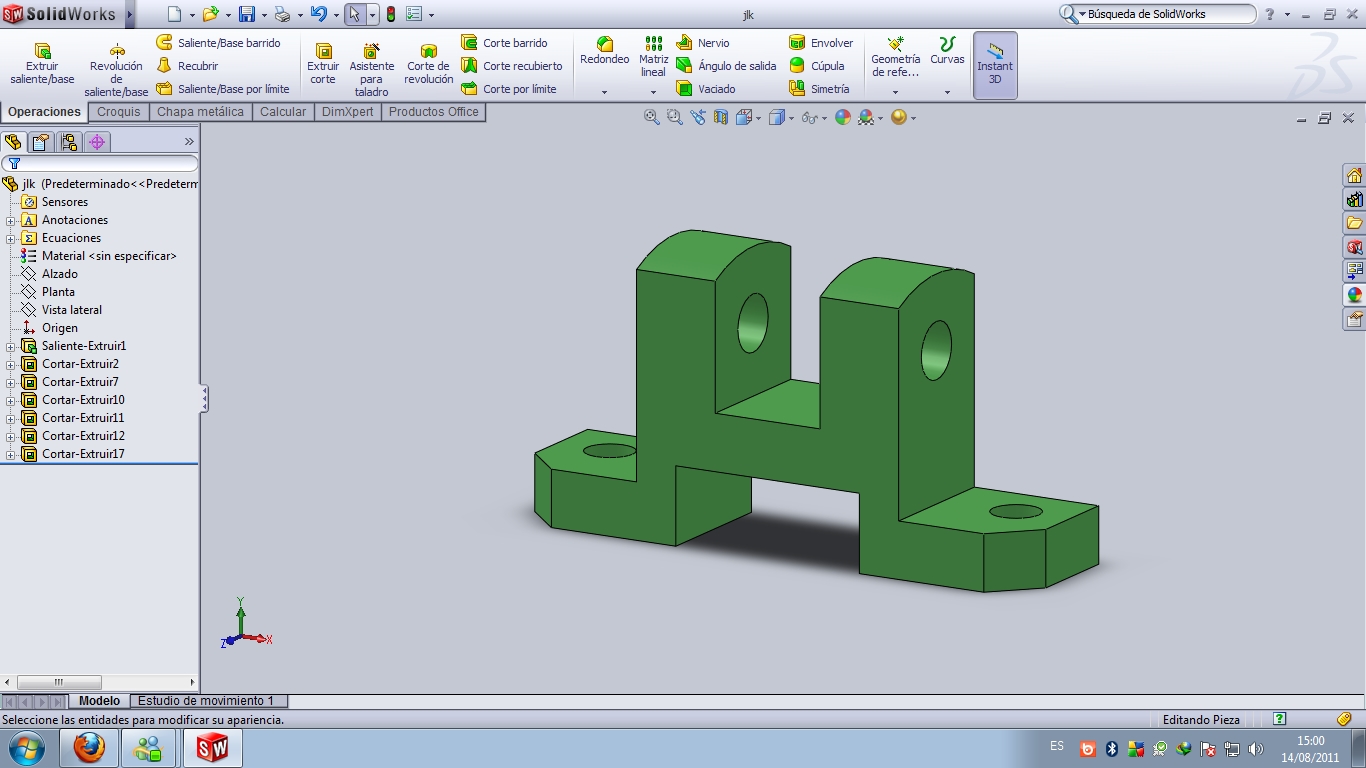The image size is (1366, 768).
Task: Open Curvas dropdown arrow
Action: [947, 92]
